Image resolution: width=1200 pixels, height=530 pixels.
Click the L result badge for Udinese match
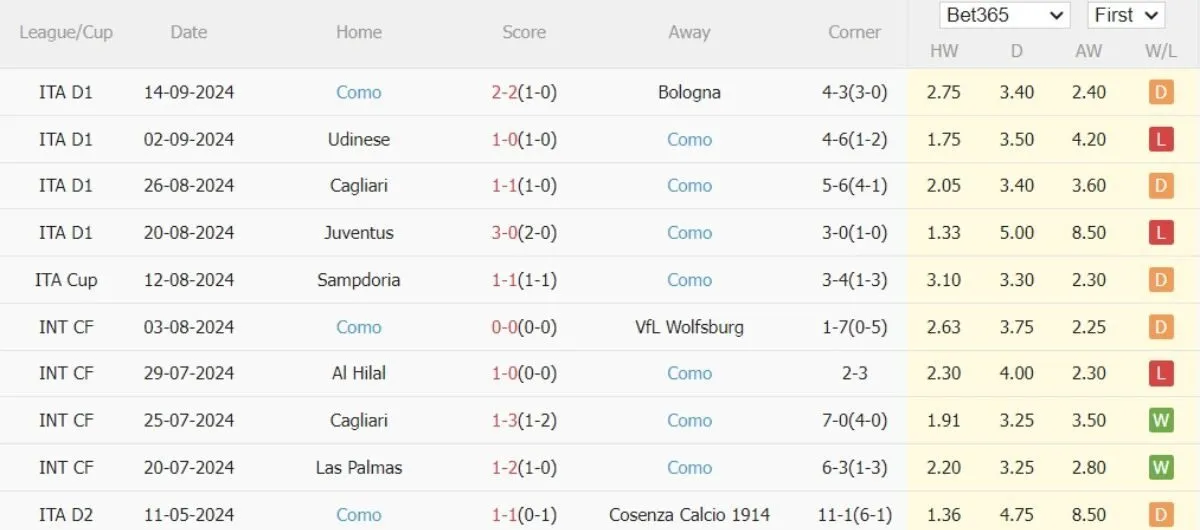(1160, 140)
